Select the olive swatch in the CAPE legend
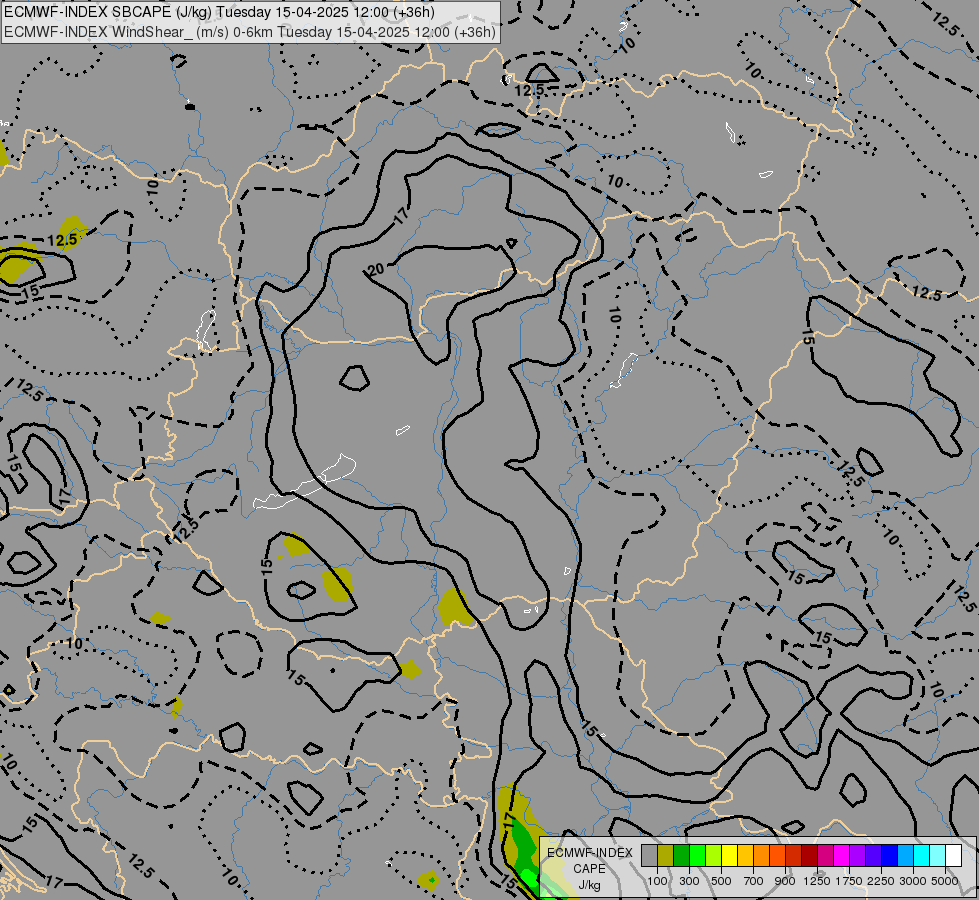This screenshot has width=979, height=900. point(666,855)
